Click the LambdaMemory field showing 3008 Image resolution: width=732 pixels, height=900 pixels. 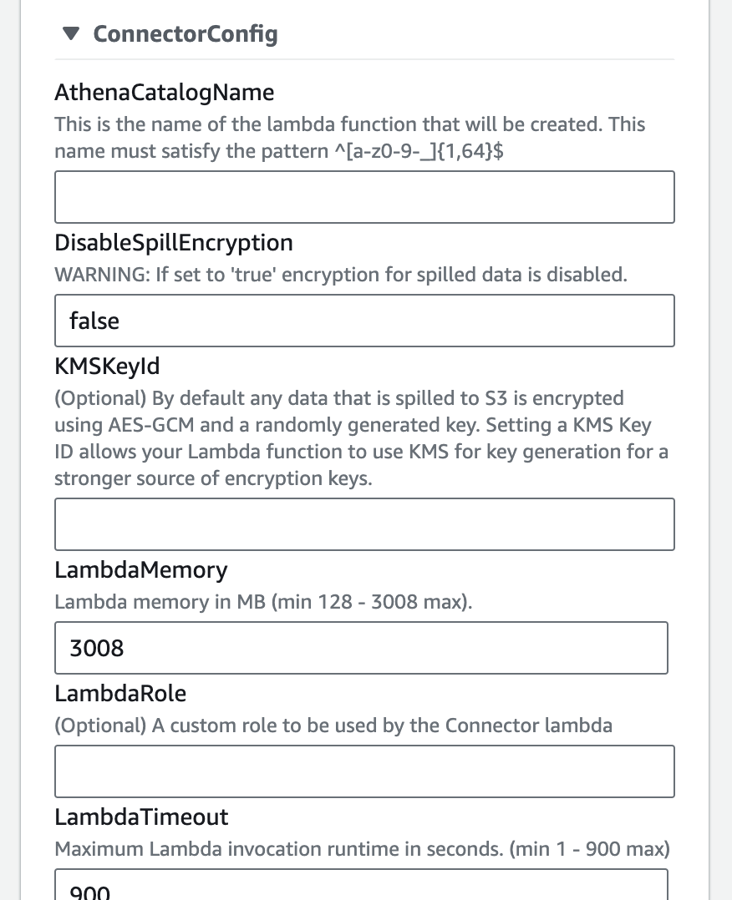(361, 647)
